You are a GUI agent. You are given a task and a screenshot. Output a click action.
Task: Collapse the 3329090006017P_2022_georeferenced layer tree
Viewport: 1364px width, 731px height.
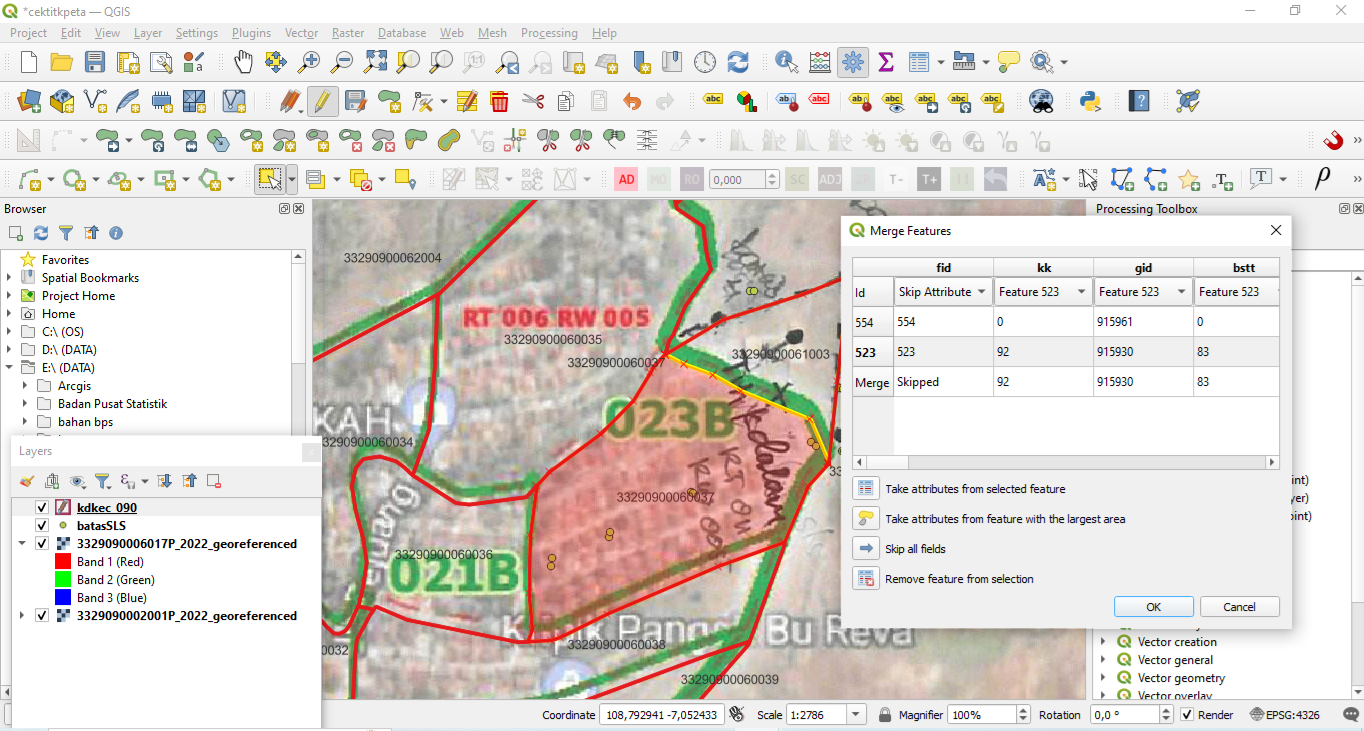pyautogui.click(x=21, y=544)
